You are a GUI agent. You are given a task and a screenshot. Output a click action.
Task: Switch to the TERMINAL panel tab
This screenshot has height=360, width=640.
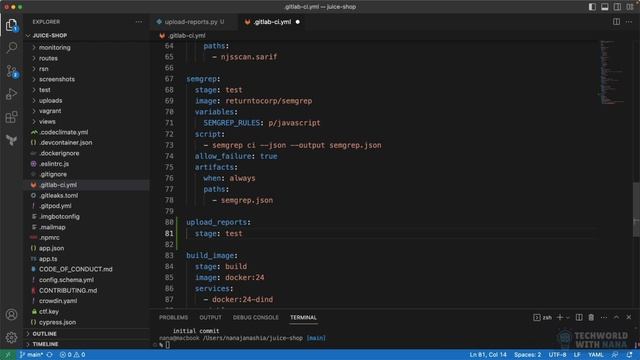click(303, 318)
